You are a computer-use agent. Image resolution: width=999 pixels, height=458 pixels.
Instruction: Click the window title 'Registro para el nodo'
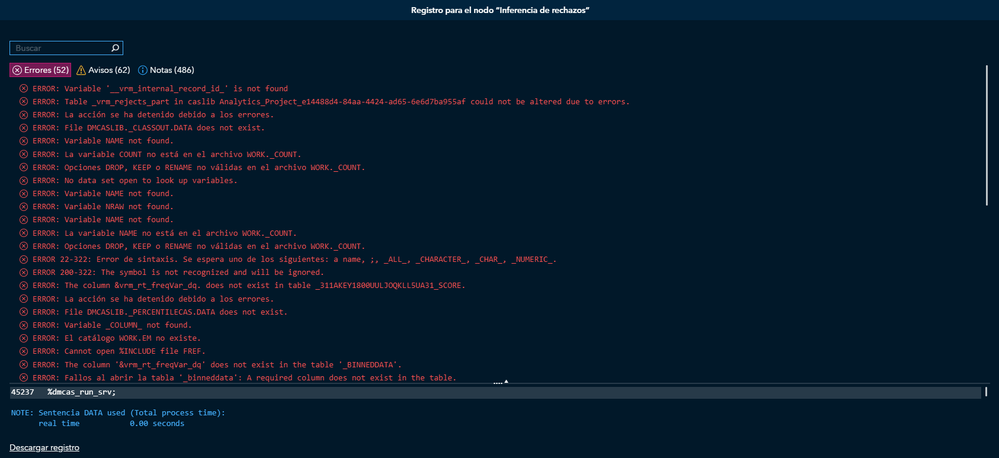[500, 10]
